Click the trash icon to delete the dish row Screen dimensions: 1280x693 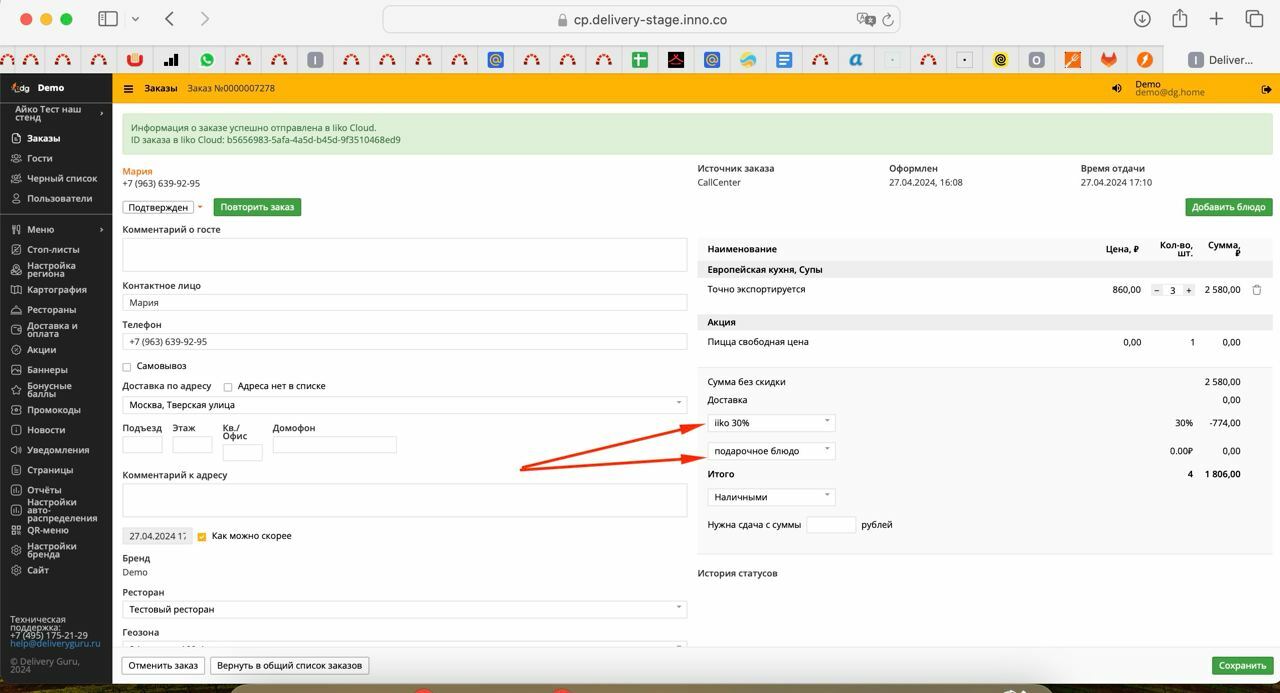(x=1257, y=290)
